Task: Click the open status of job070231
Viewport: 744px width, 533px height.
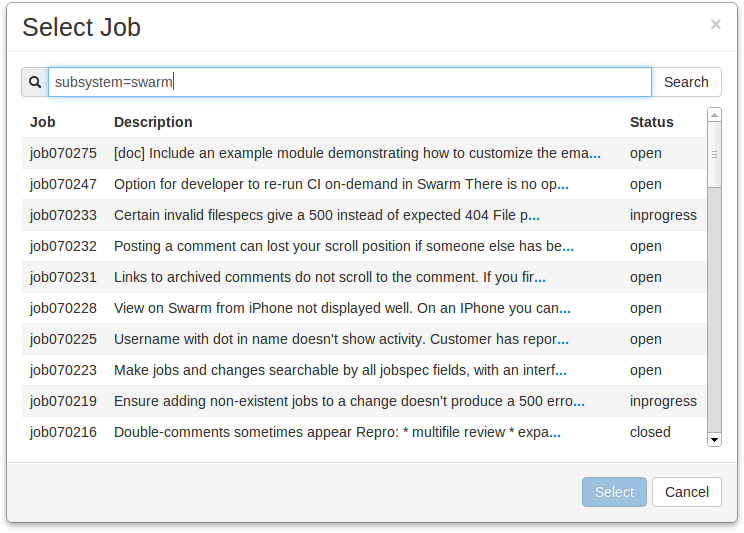Action: (x=645, y=277)
